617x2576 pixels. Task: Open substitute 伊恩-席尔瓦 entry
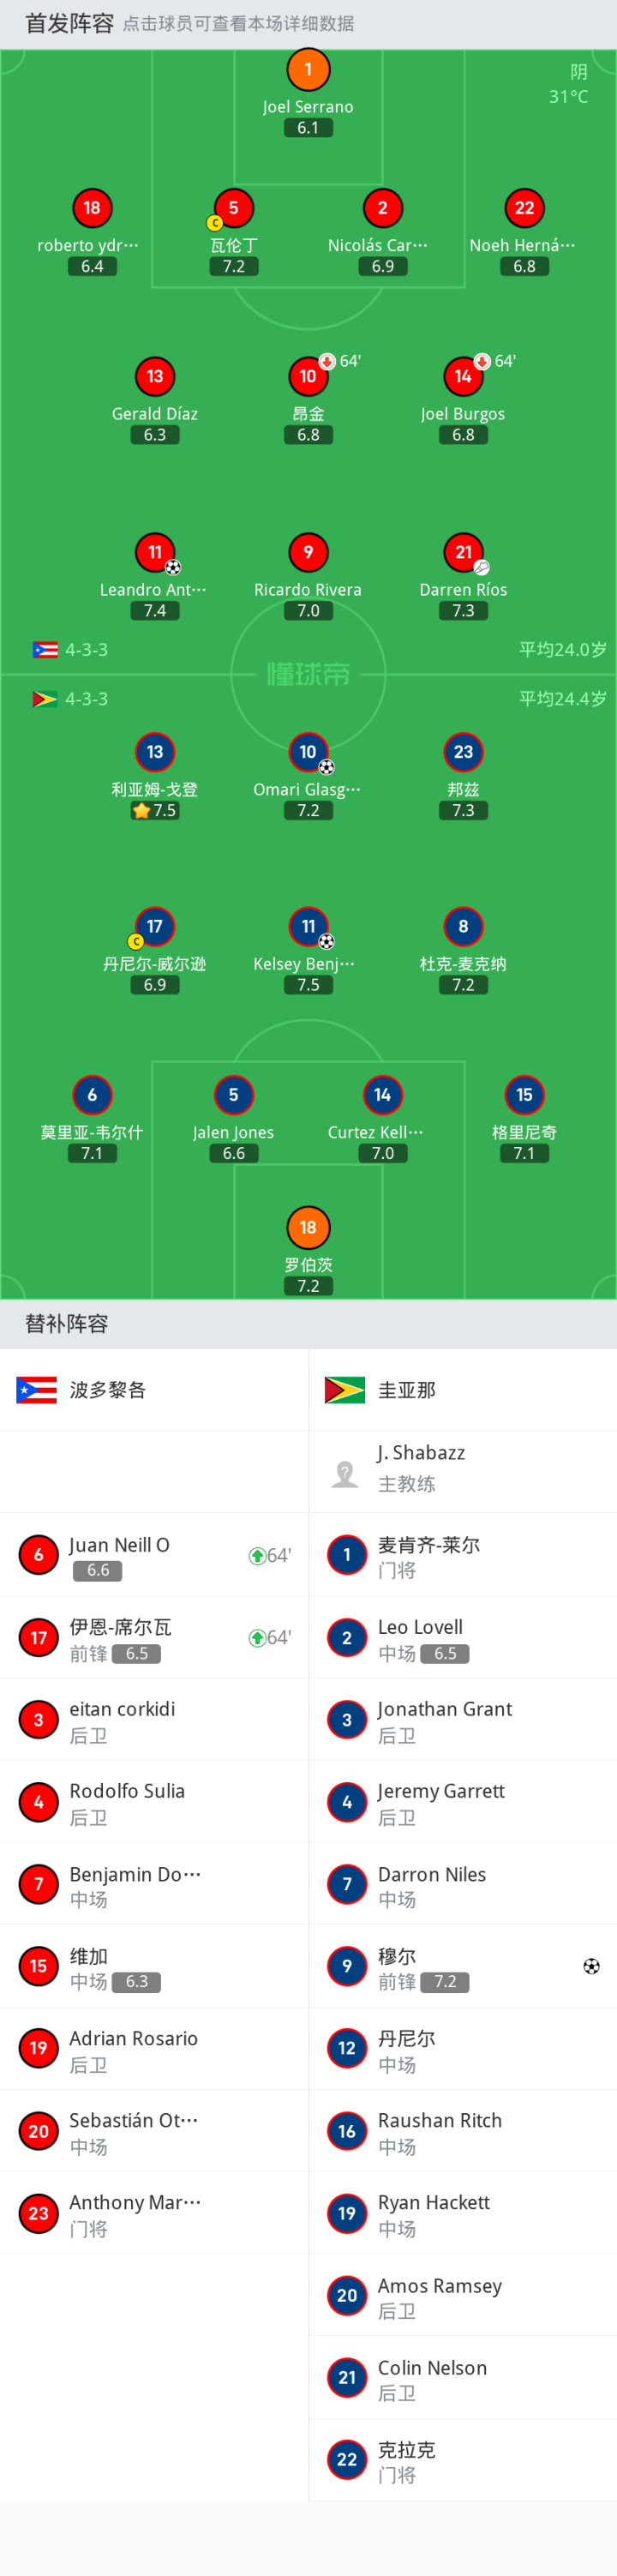point(154,1637)
